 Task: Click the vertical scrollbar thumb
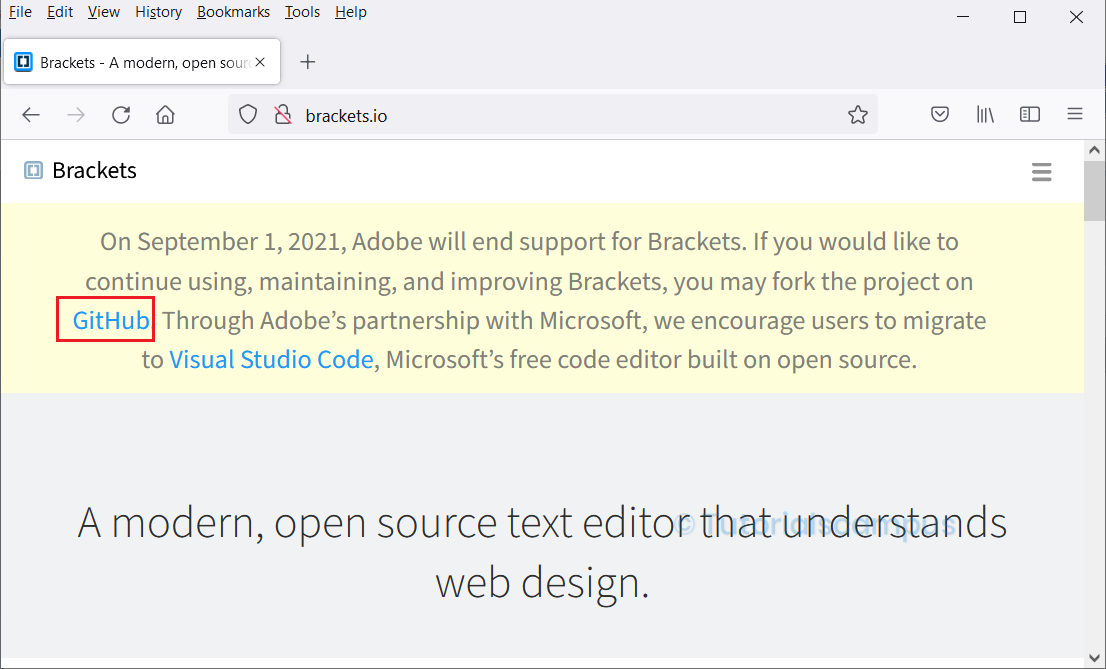(1094, 191)
